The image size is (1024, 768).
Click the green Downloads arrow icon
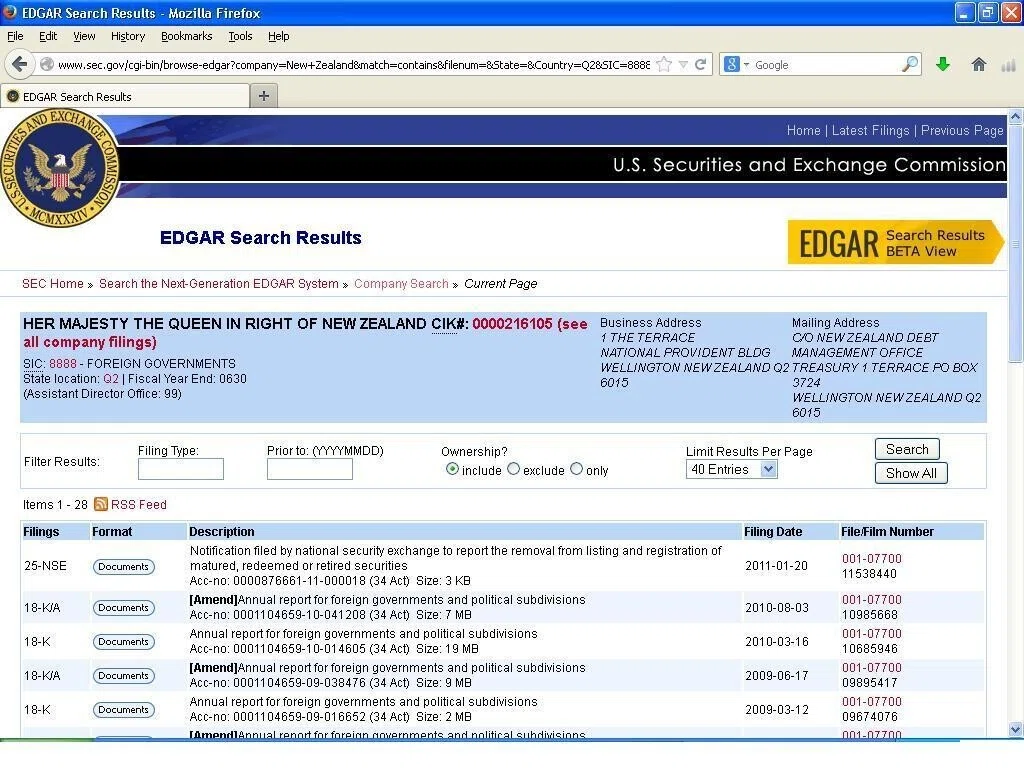pyautogui.click(x=942, y=64)
